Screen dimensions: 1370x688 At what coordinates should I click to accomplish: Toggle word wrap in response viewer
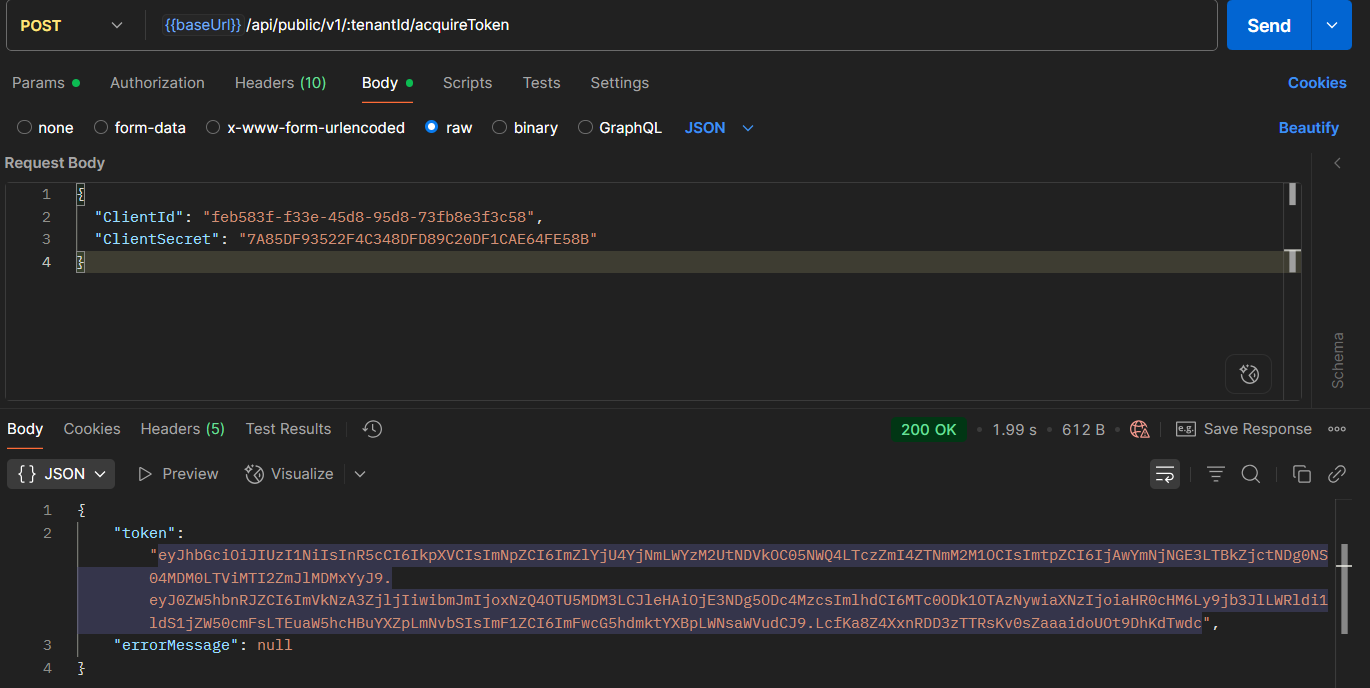[x=1165, y=474]
